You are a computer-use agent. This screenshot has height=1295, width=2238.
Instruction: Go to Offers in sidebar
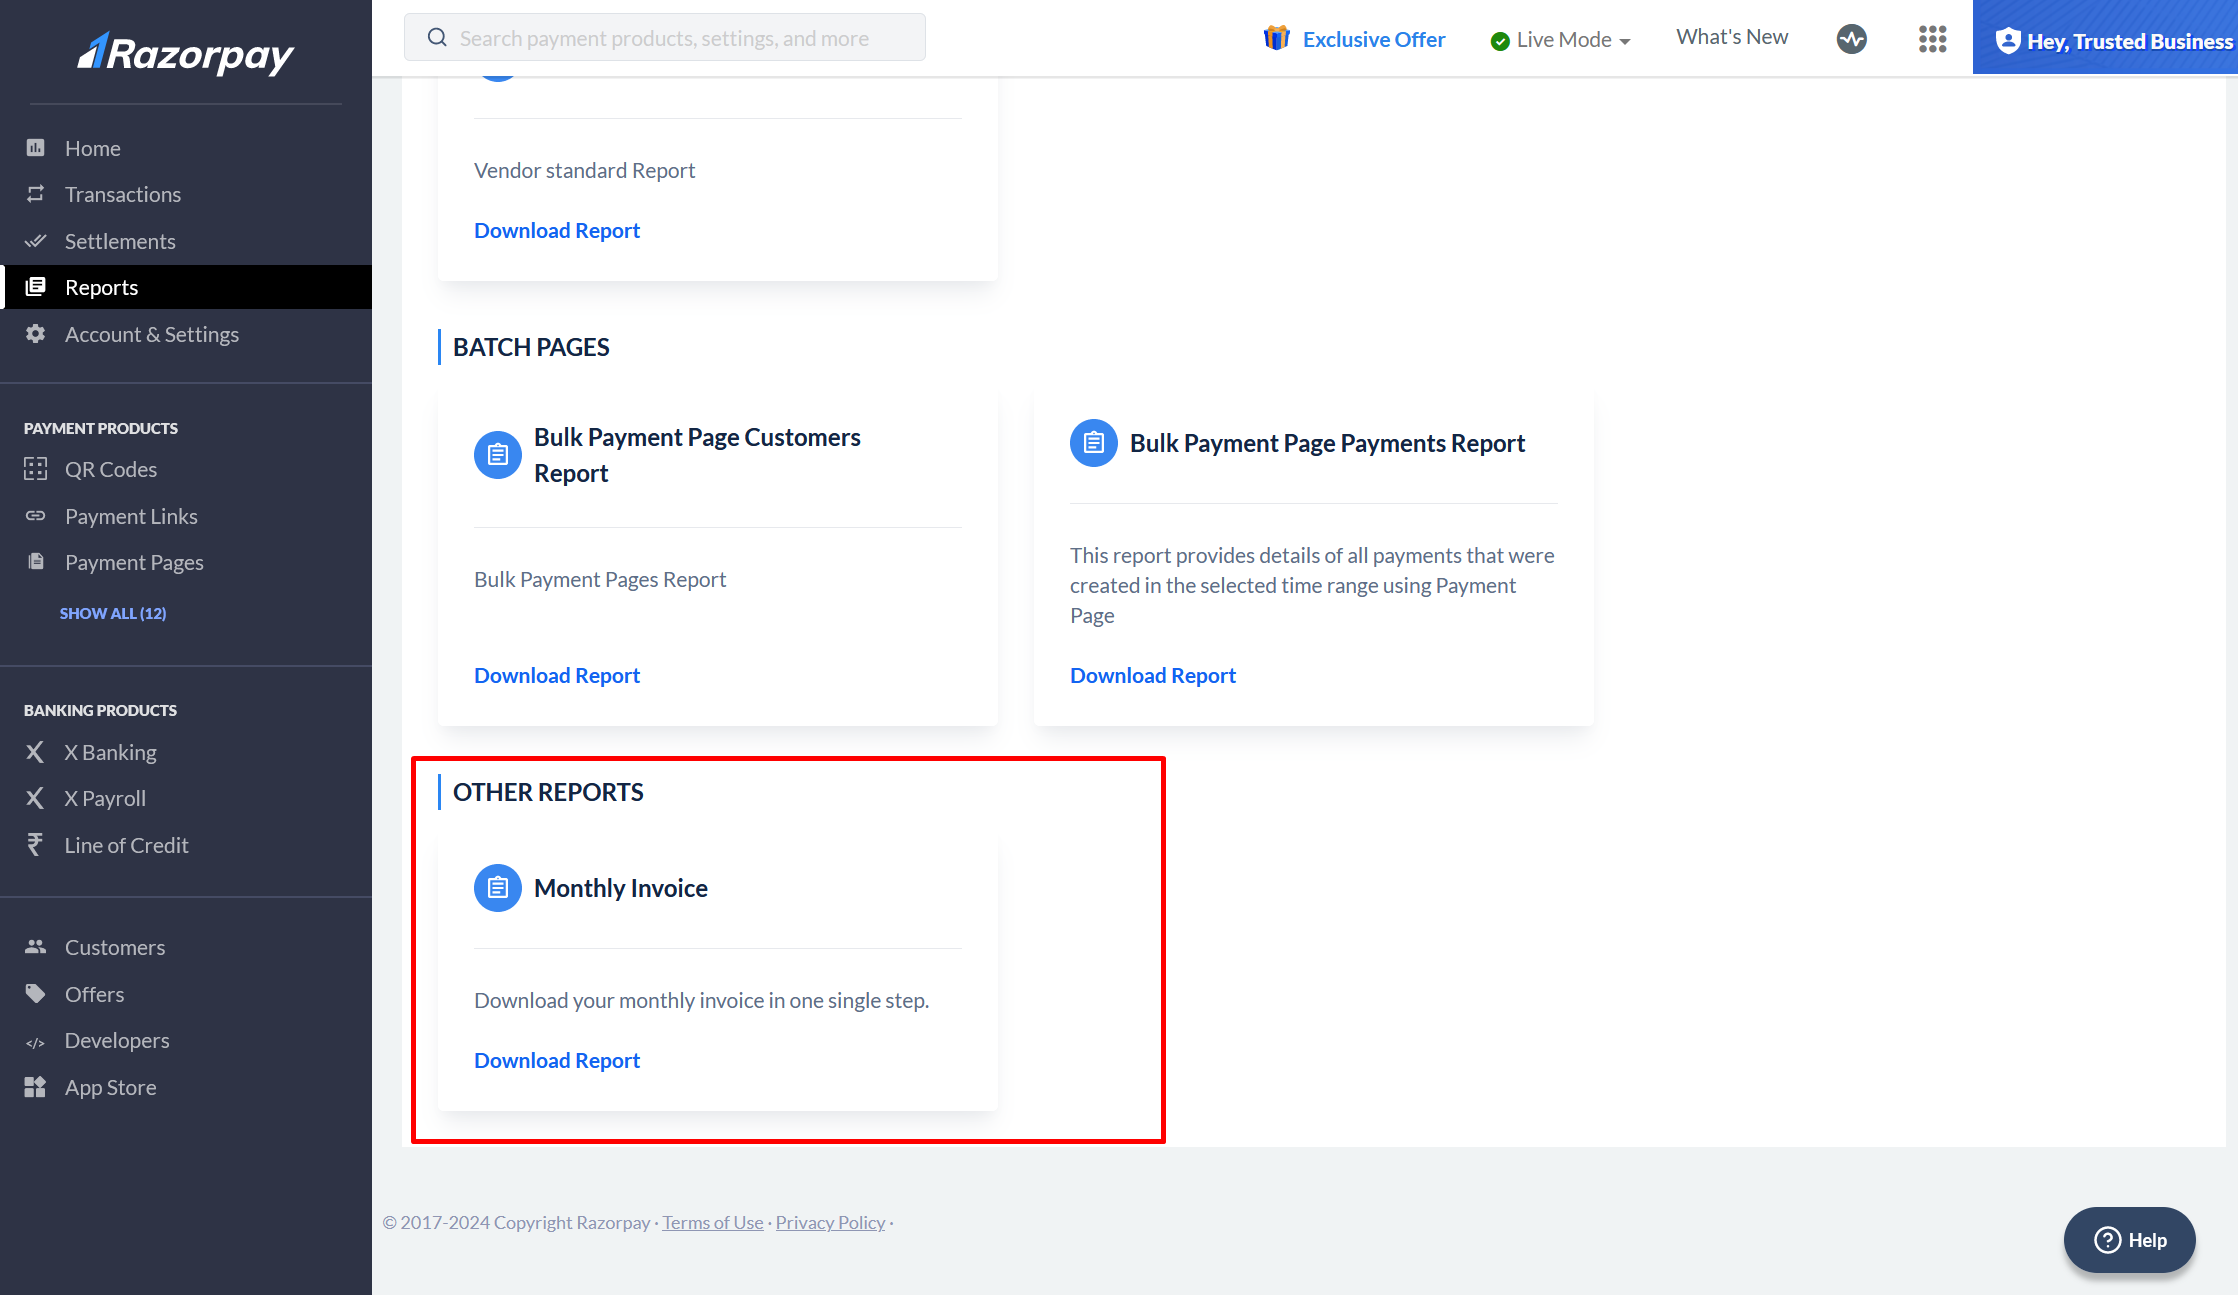[94, 994]
